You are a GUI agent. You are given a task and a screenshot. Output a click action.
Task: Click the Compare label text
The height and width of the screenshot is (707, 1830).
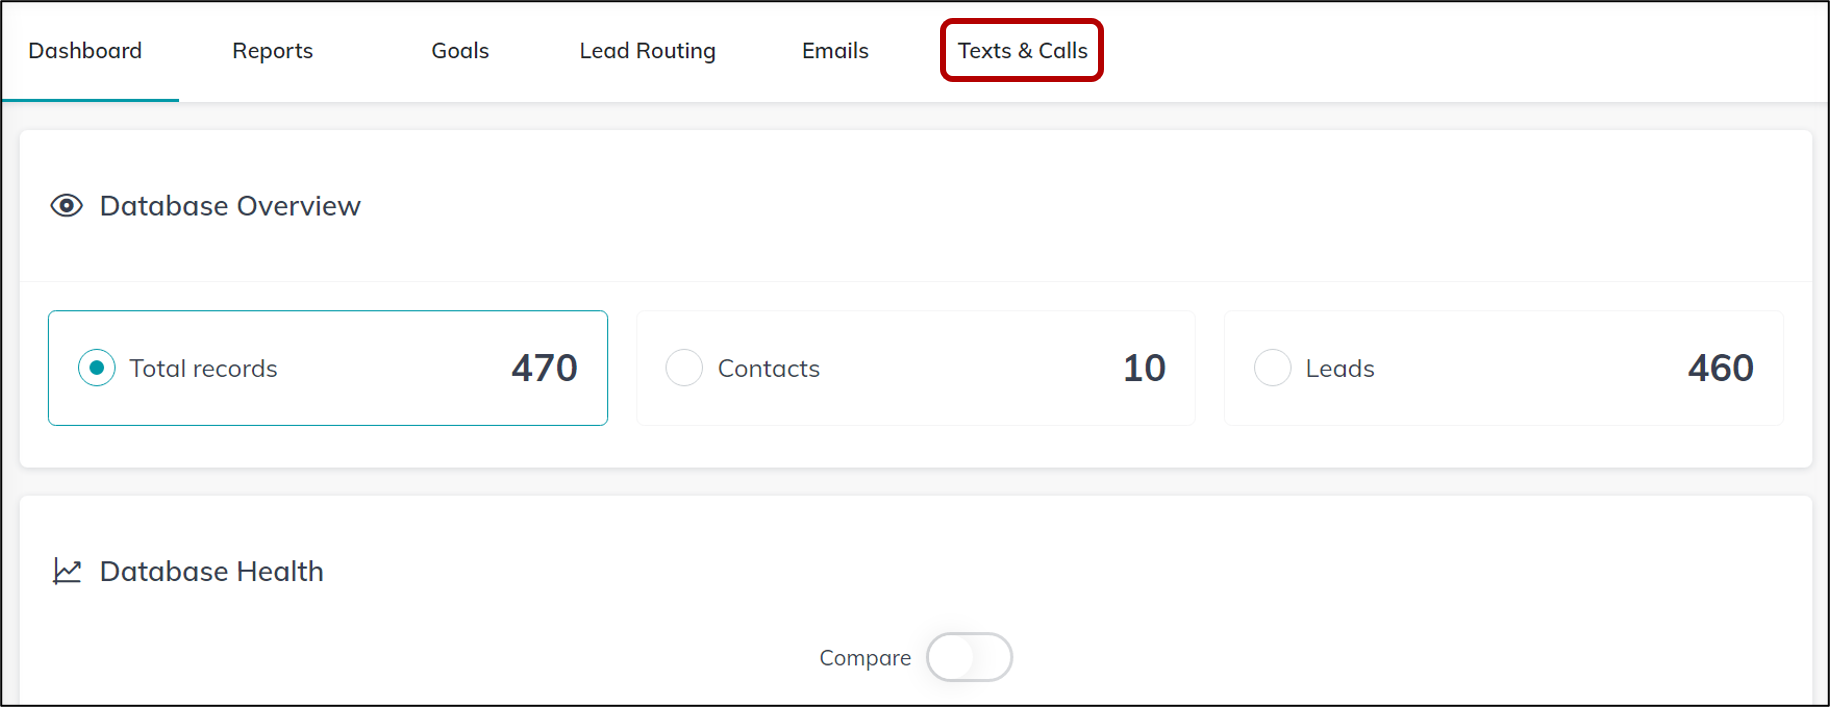pyautogui.click(x=865, y=658)
